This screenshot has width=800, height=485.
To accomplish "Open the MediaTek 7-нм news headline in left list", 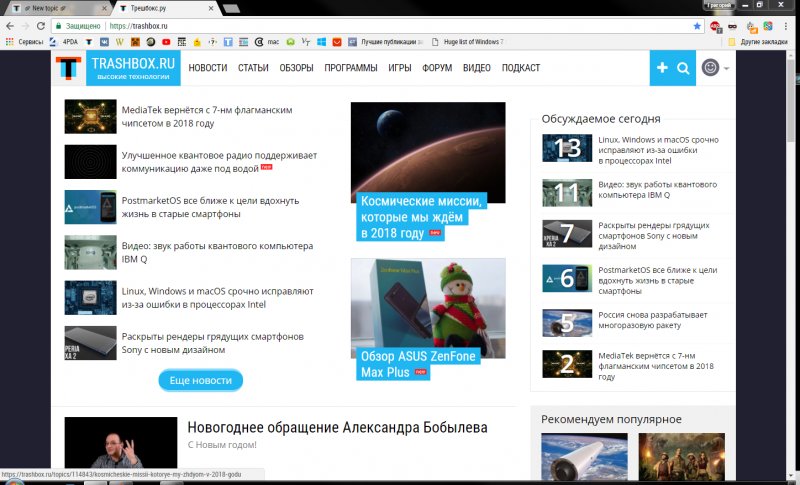I will (207, 116).
